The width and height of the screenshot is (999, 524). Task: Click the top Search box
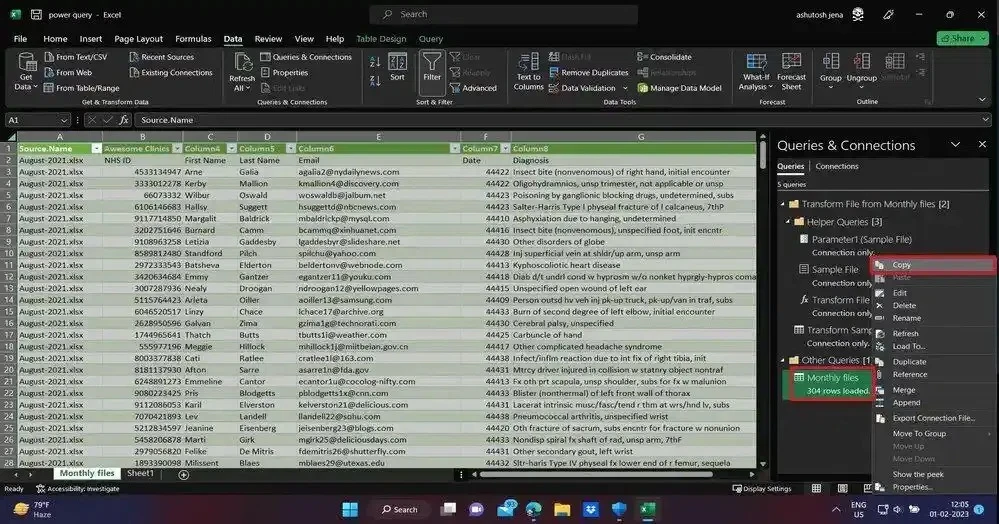[504, 14]
